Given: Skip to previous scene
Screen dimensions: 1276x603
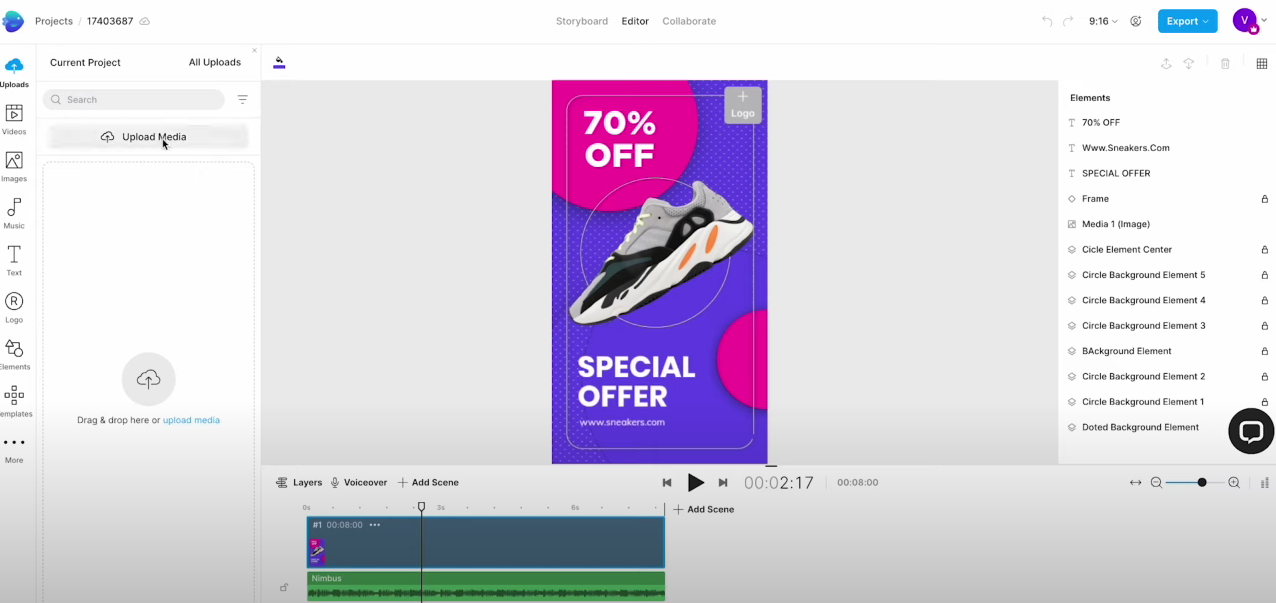Looking at the screenshot, I should (667, 483).
